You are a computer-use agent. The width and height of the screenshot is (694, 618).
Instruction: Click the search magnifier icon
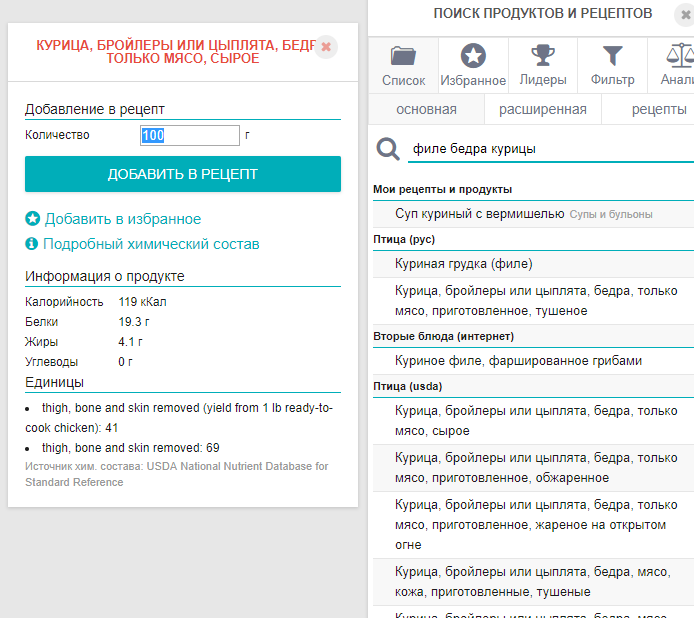coord(388,149)
